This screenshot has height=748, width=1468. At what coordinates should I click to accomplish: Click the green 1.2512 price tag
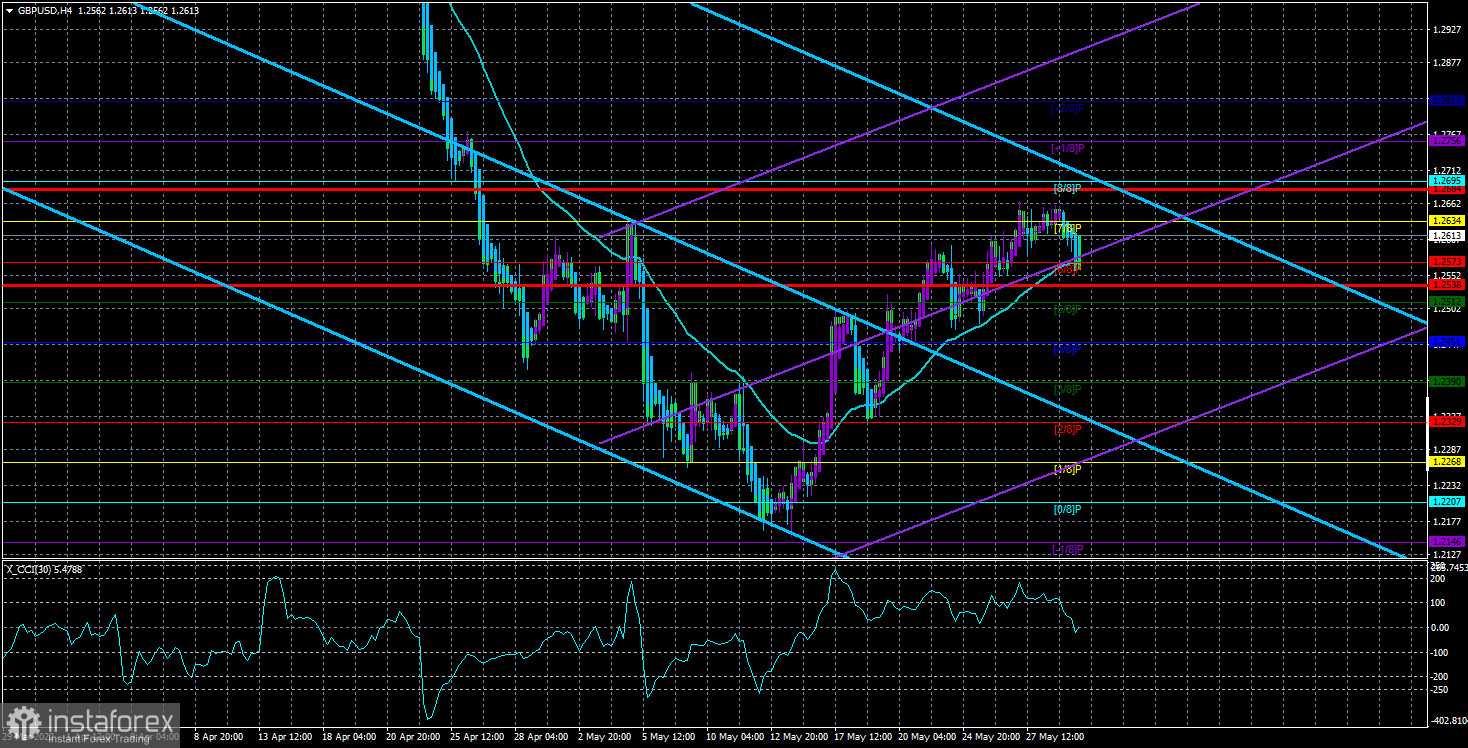click(1447, 301)
